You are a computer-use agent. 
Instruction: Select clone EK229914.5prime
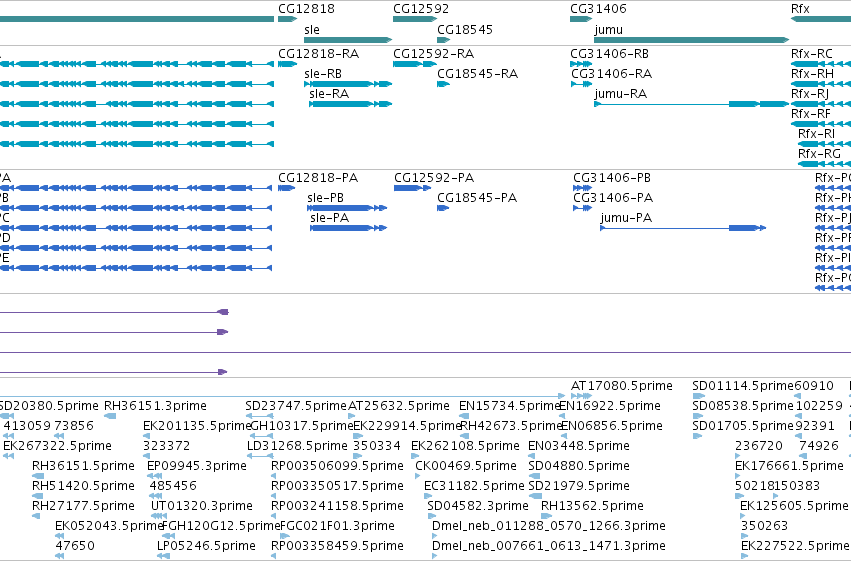point(407,426)
